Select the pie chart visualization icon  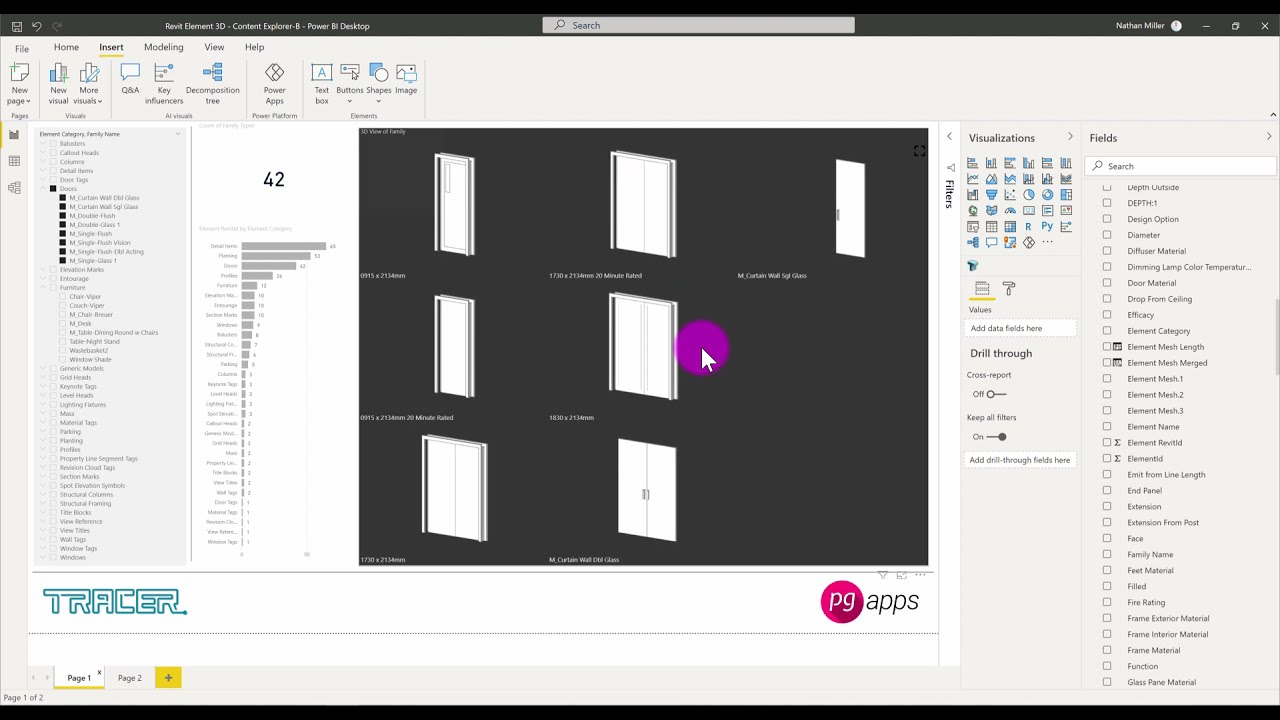point(1028,195)
